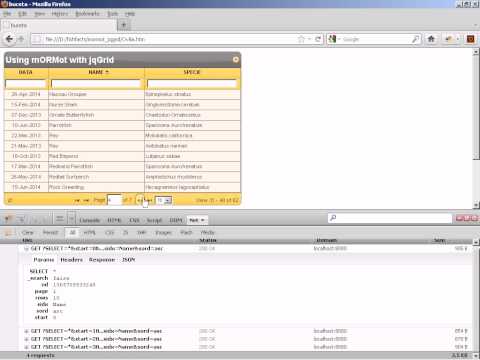Sort the grid by the SPECIE column
Screen dimensions: 480x360
(x=192, y=72)
